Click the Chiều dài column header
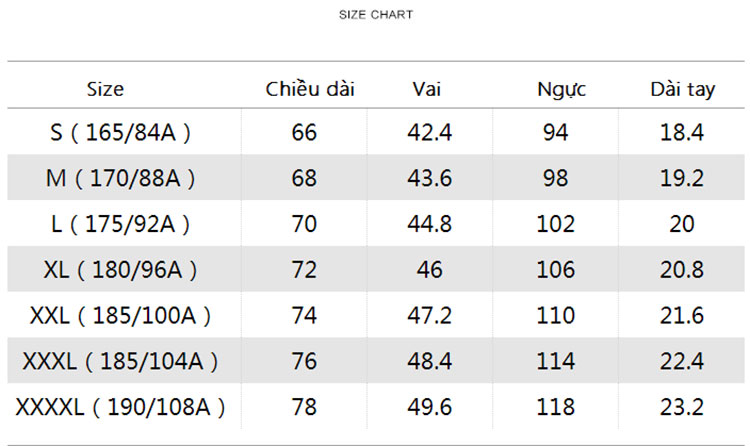Image resolution: width=750 pixels, height=446 pixels. point(310,89)
